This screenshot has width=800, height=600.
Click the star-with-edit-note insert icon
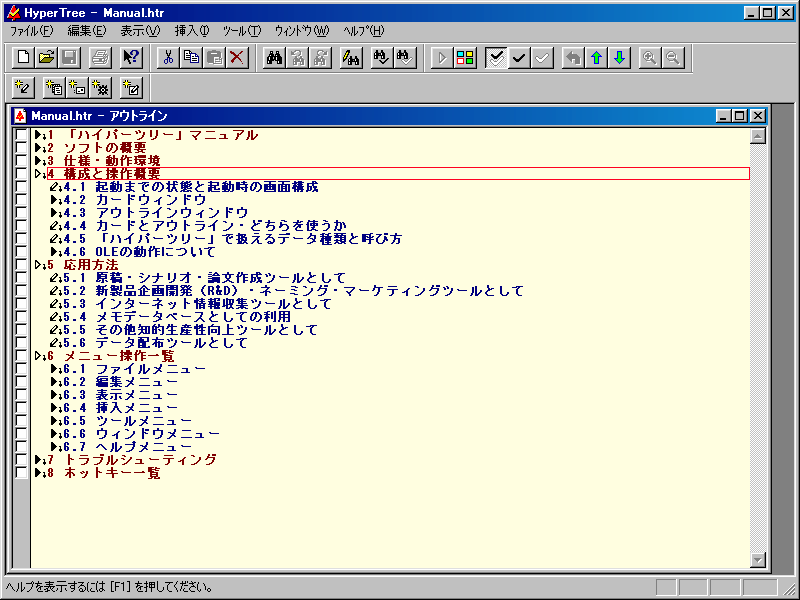131,88
